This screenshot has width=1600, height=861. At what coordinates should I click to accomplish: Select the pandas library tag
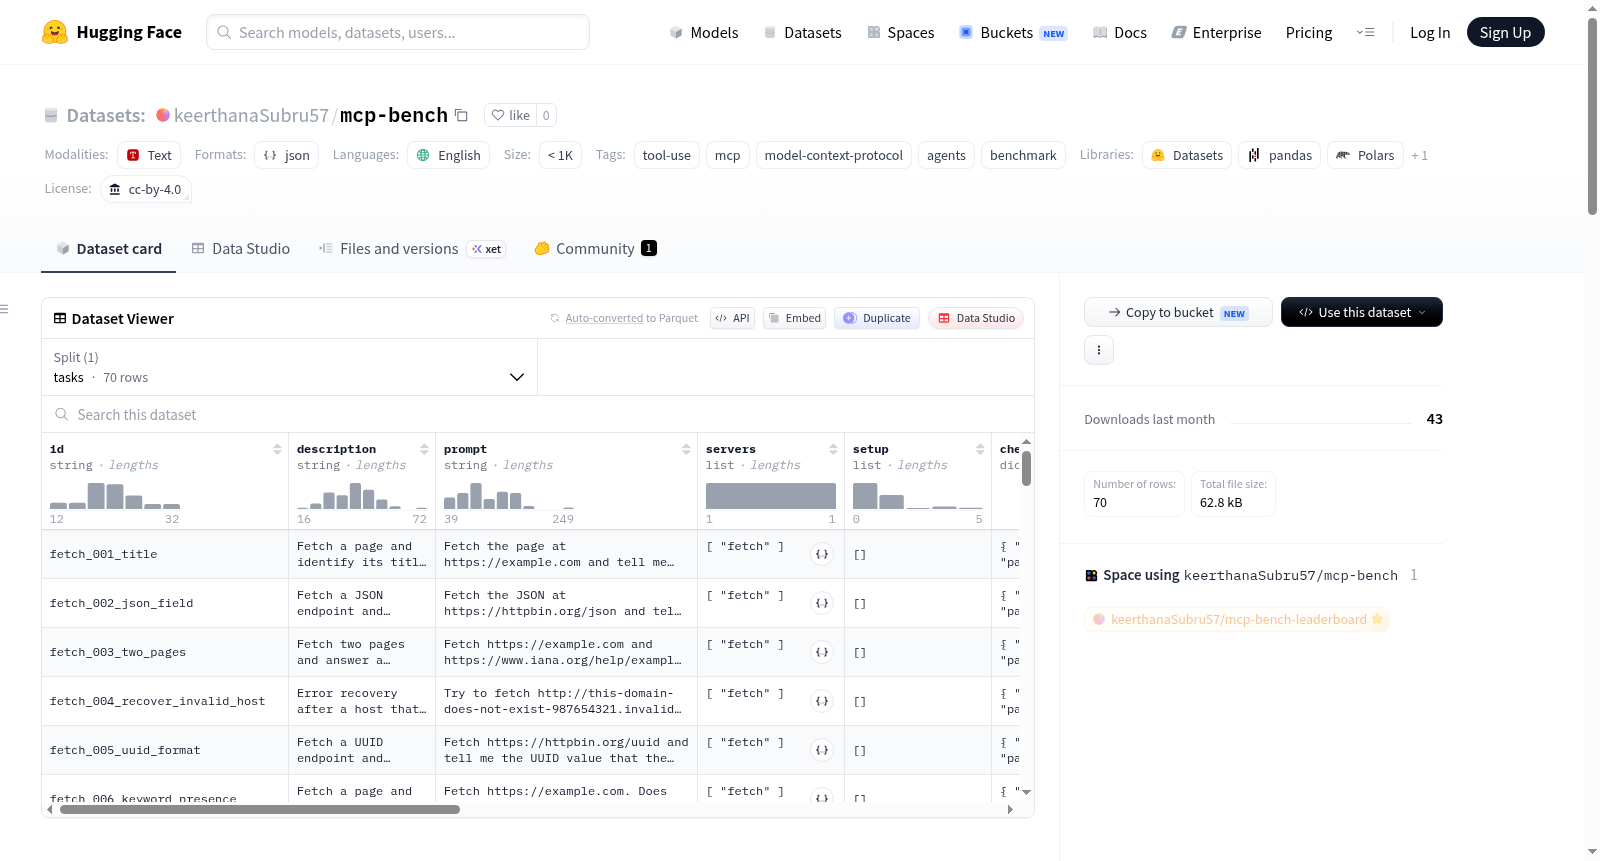click(1280, 155)
